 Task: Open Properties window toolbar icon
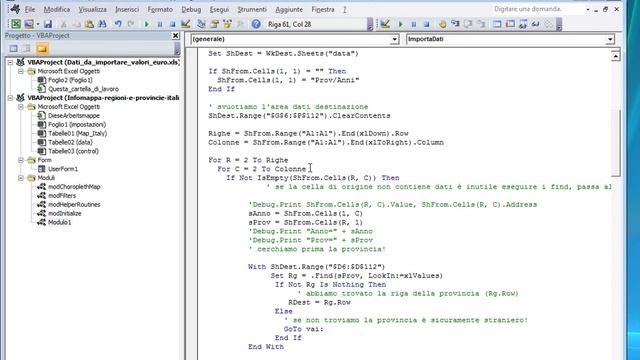[x=214, y=24]
